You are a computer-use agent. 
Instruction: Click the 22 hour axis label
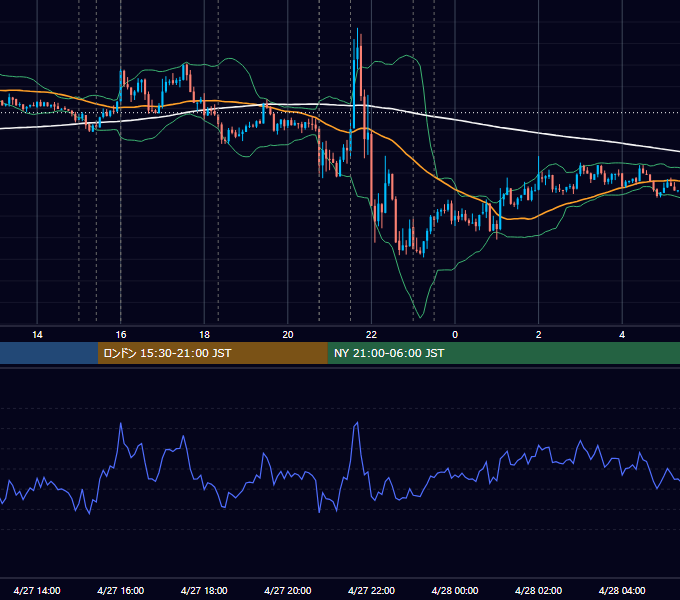[371, 335]
